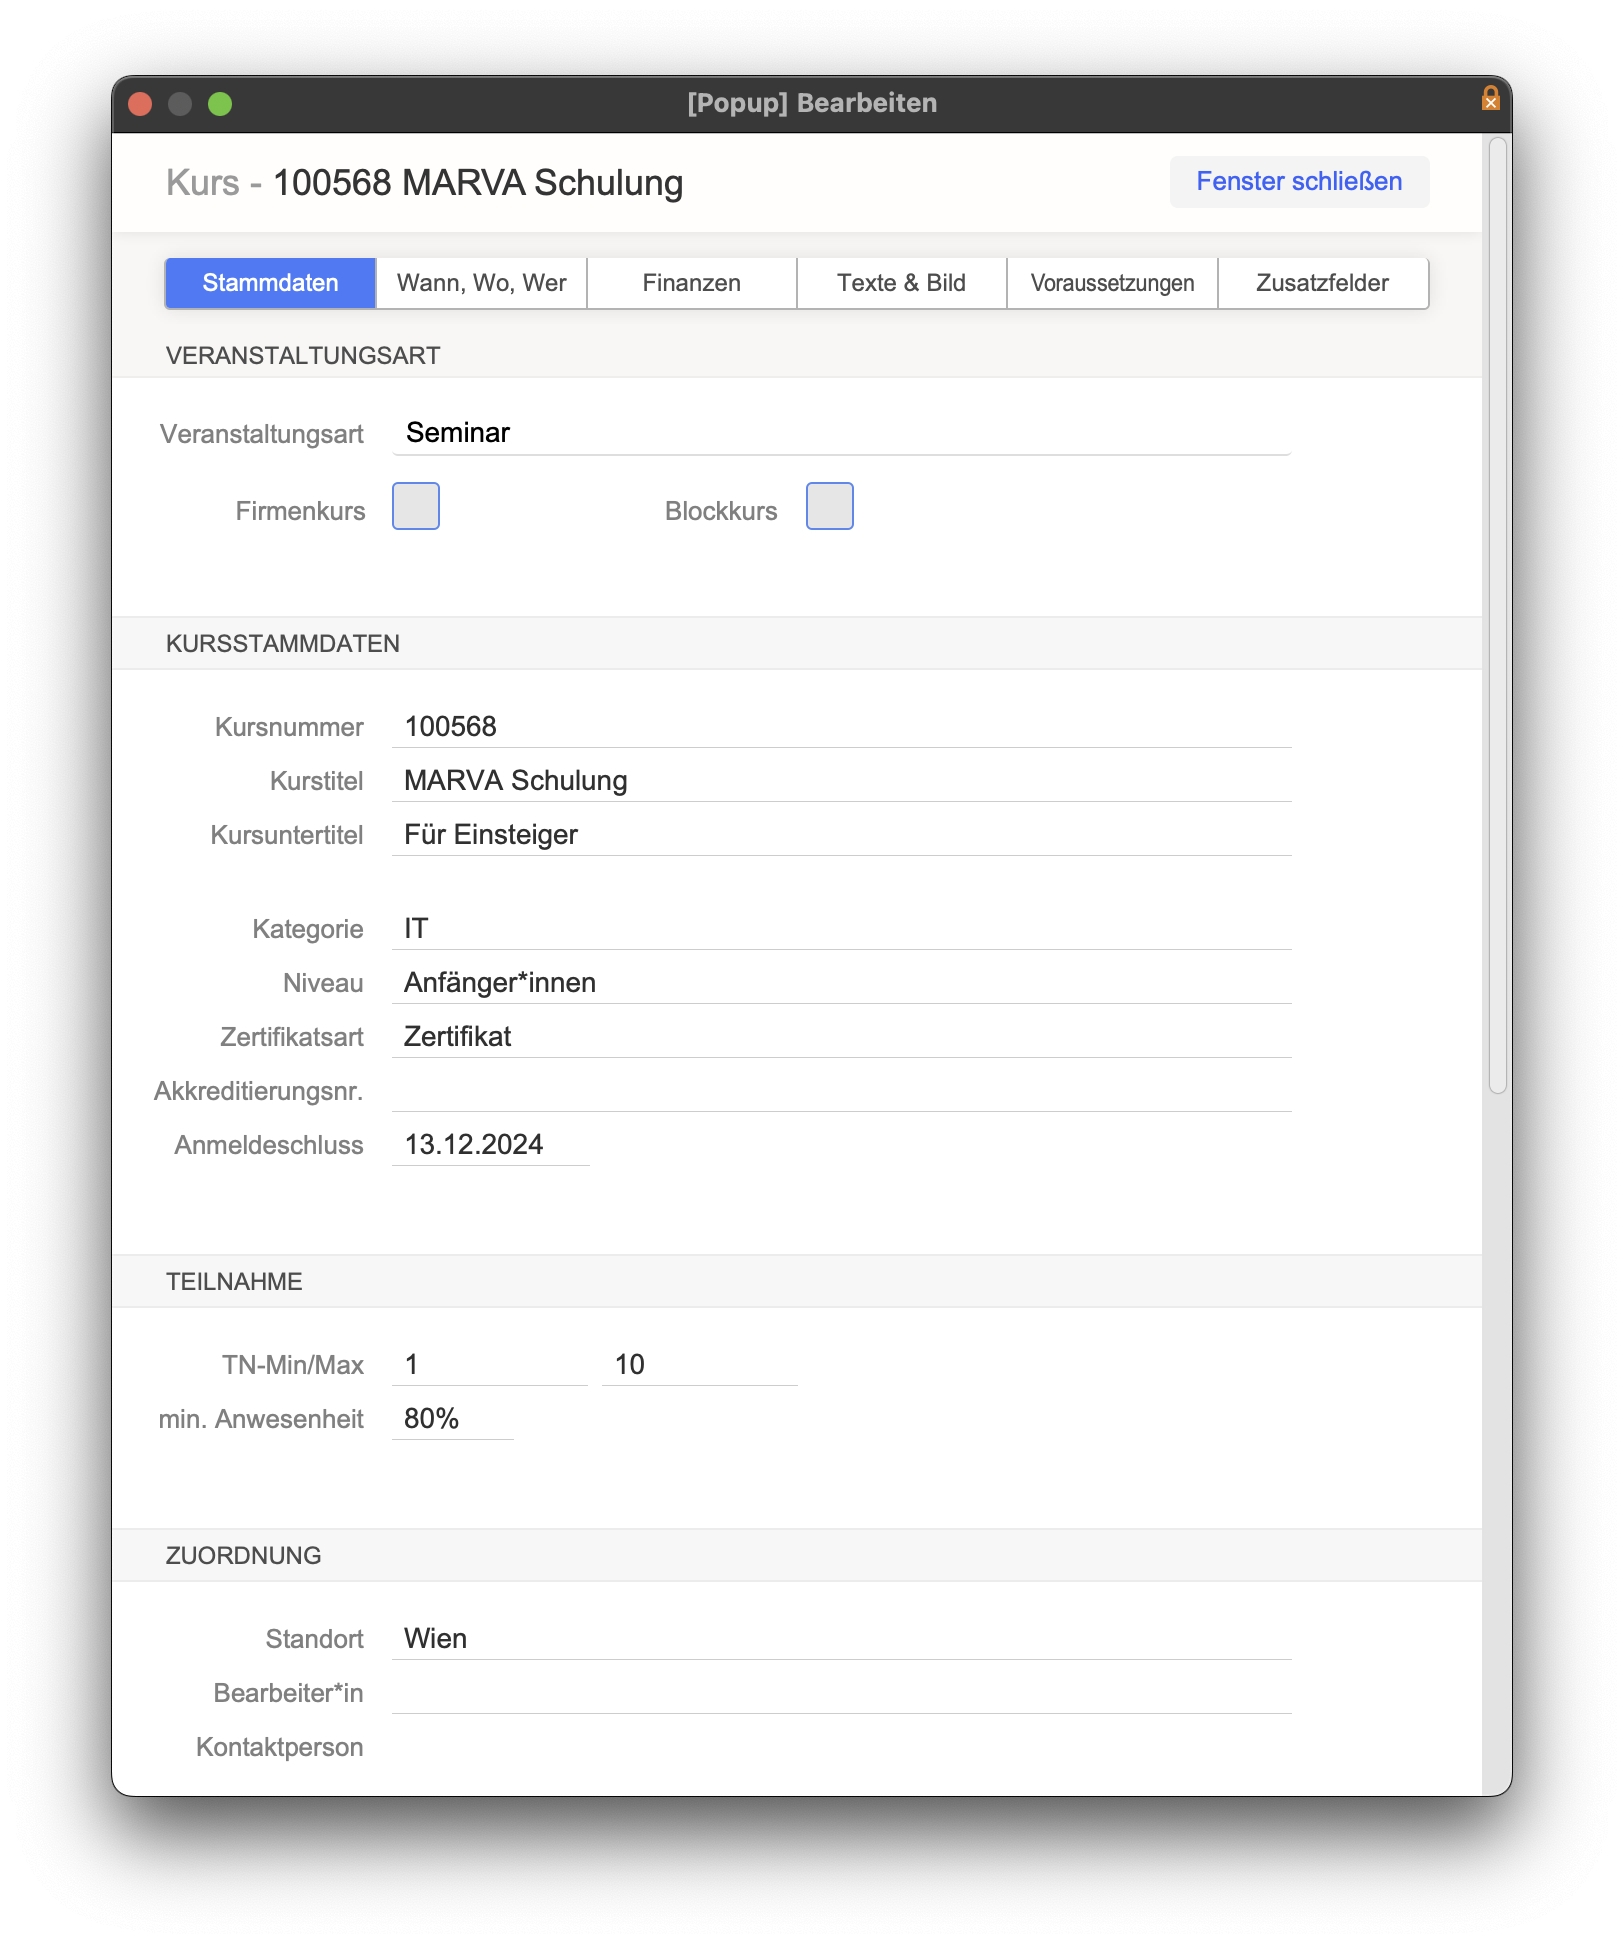Image resolution: width=1624 pixels, height=1944 pixels.
Task: Open the Zertifikatsart dropdown
Action: pyautogui.click(x=840, y=1037)
